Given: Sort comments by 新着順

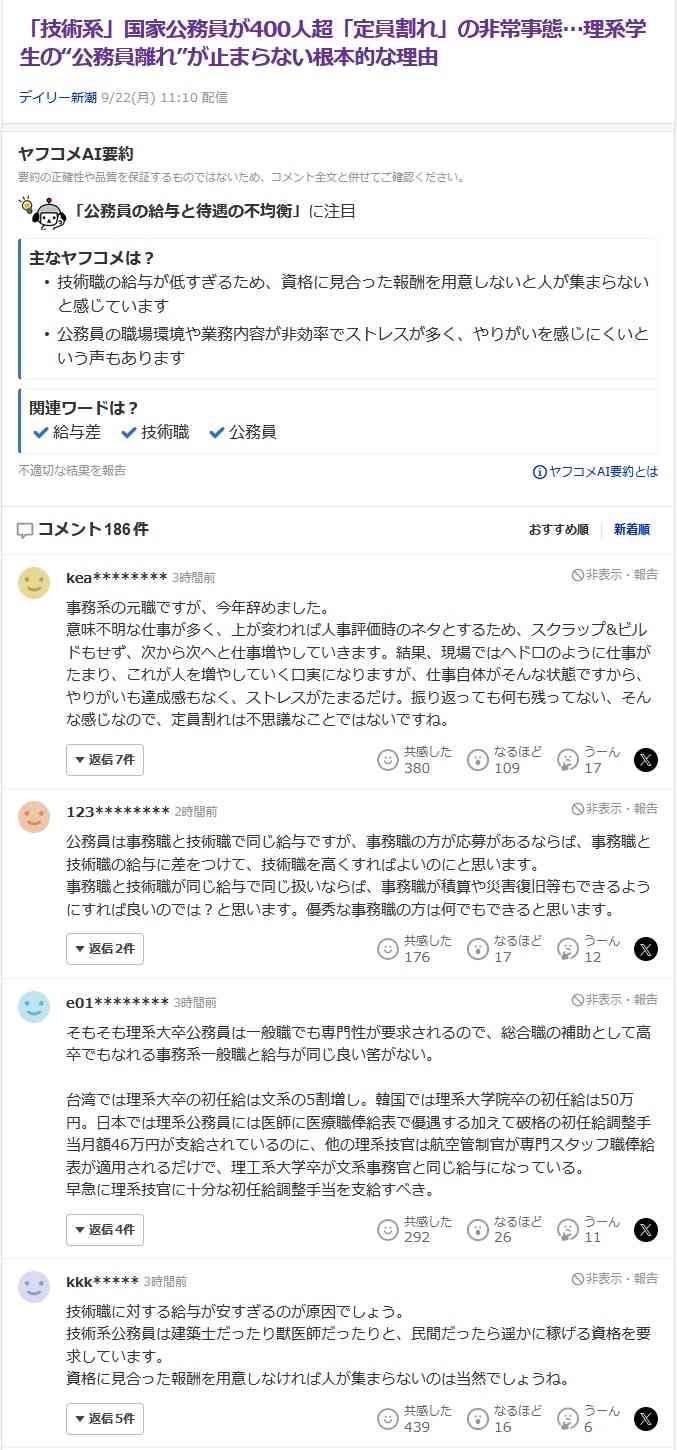Looking at the screenshot, I should 632,530.
